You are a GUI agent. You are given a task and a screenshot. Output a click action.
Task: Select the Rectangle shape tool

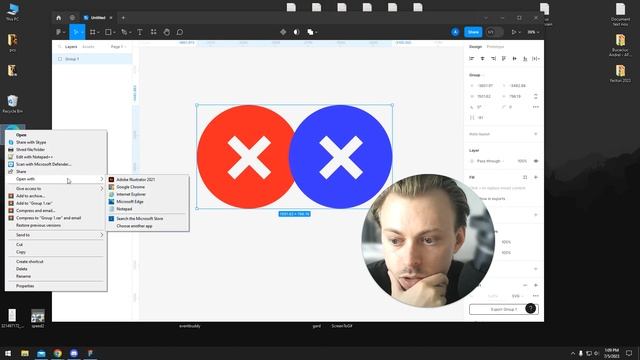click(108, 32)
